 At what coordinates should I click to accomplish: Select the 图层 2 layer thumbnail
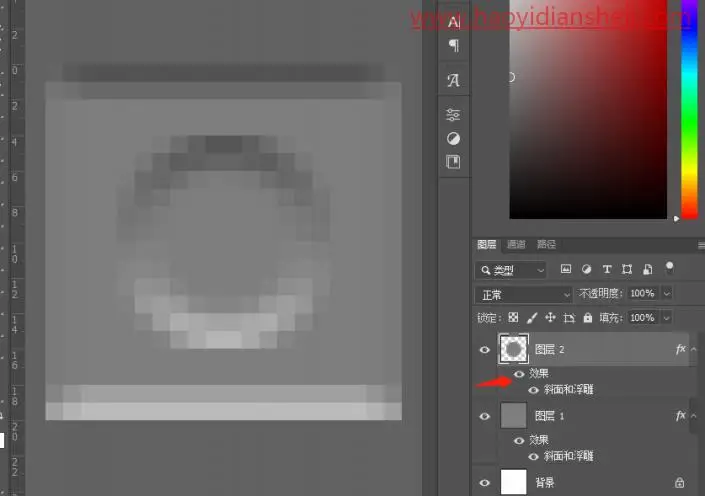(513, 349)
